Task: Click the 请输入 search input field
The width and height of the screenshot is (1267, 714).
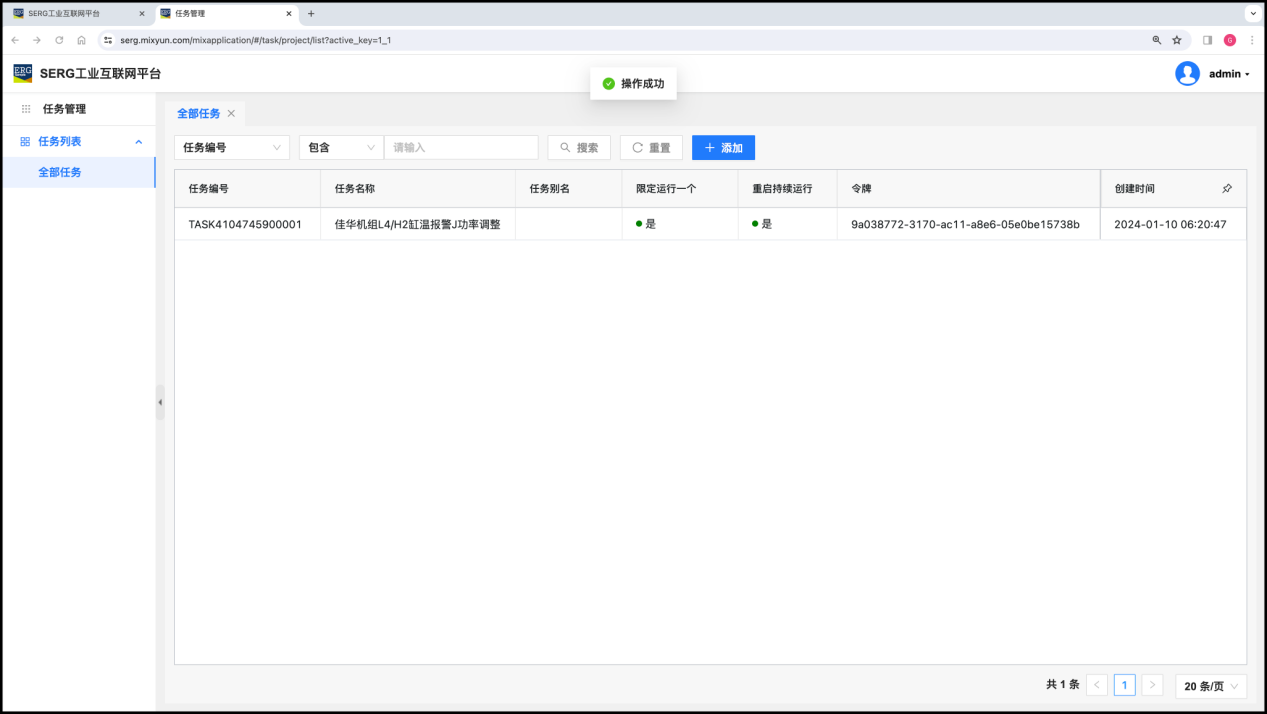Action: tap(461, 148)
